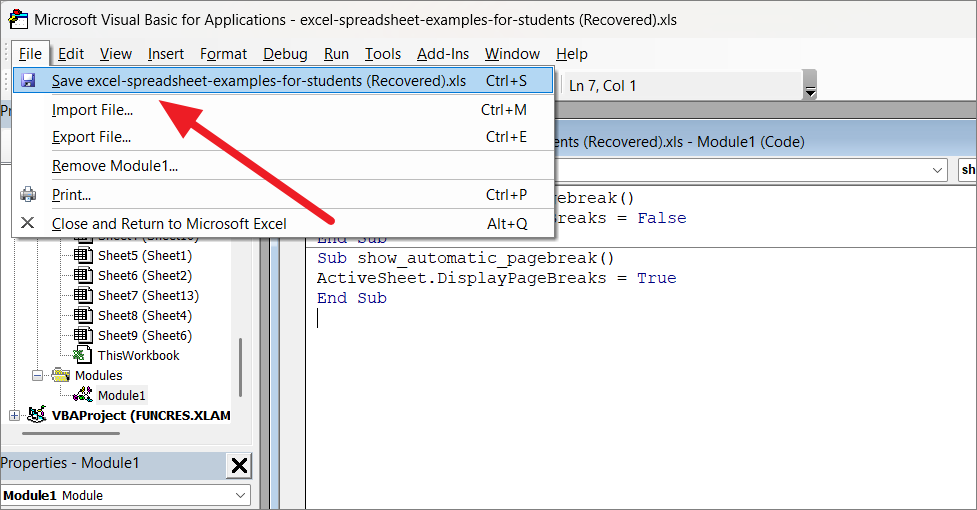
Task: Select ThisWorkbook in project tree
Action: (x=138, y=356)
